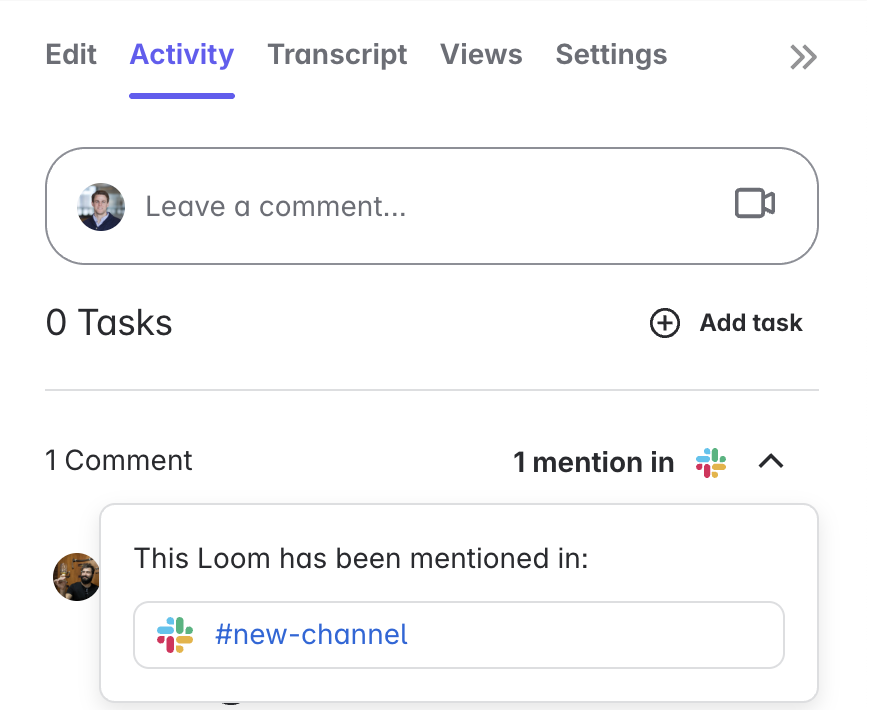Screen dimensions: 872x710
Task: Go to the Settings tab
Action: tap(611, 54)
